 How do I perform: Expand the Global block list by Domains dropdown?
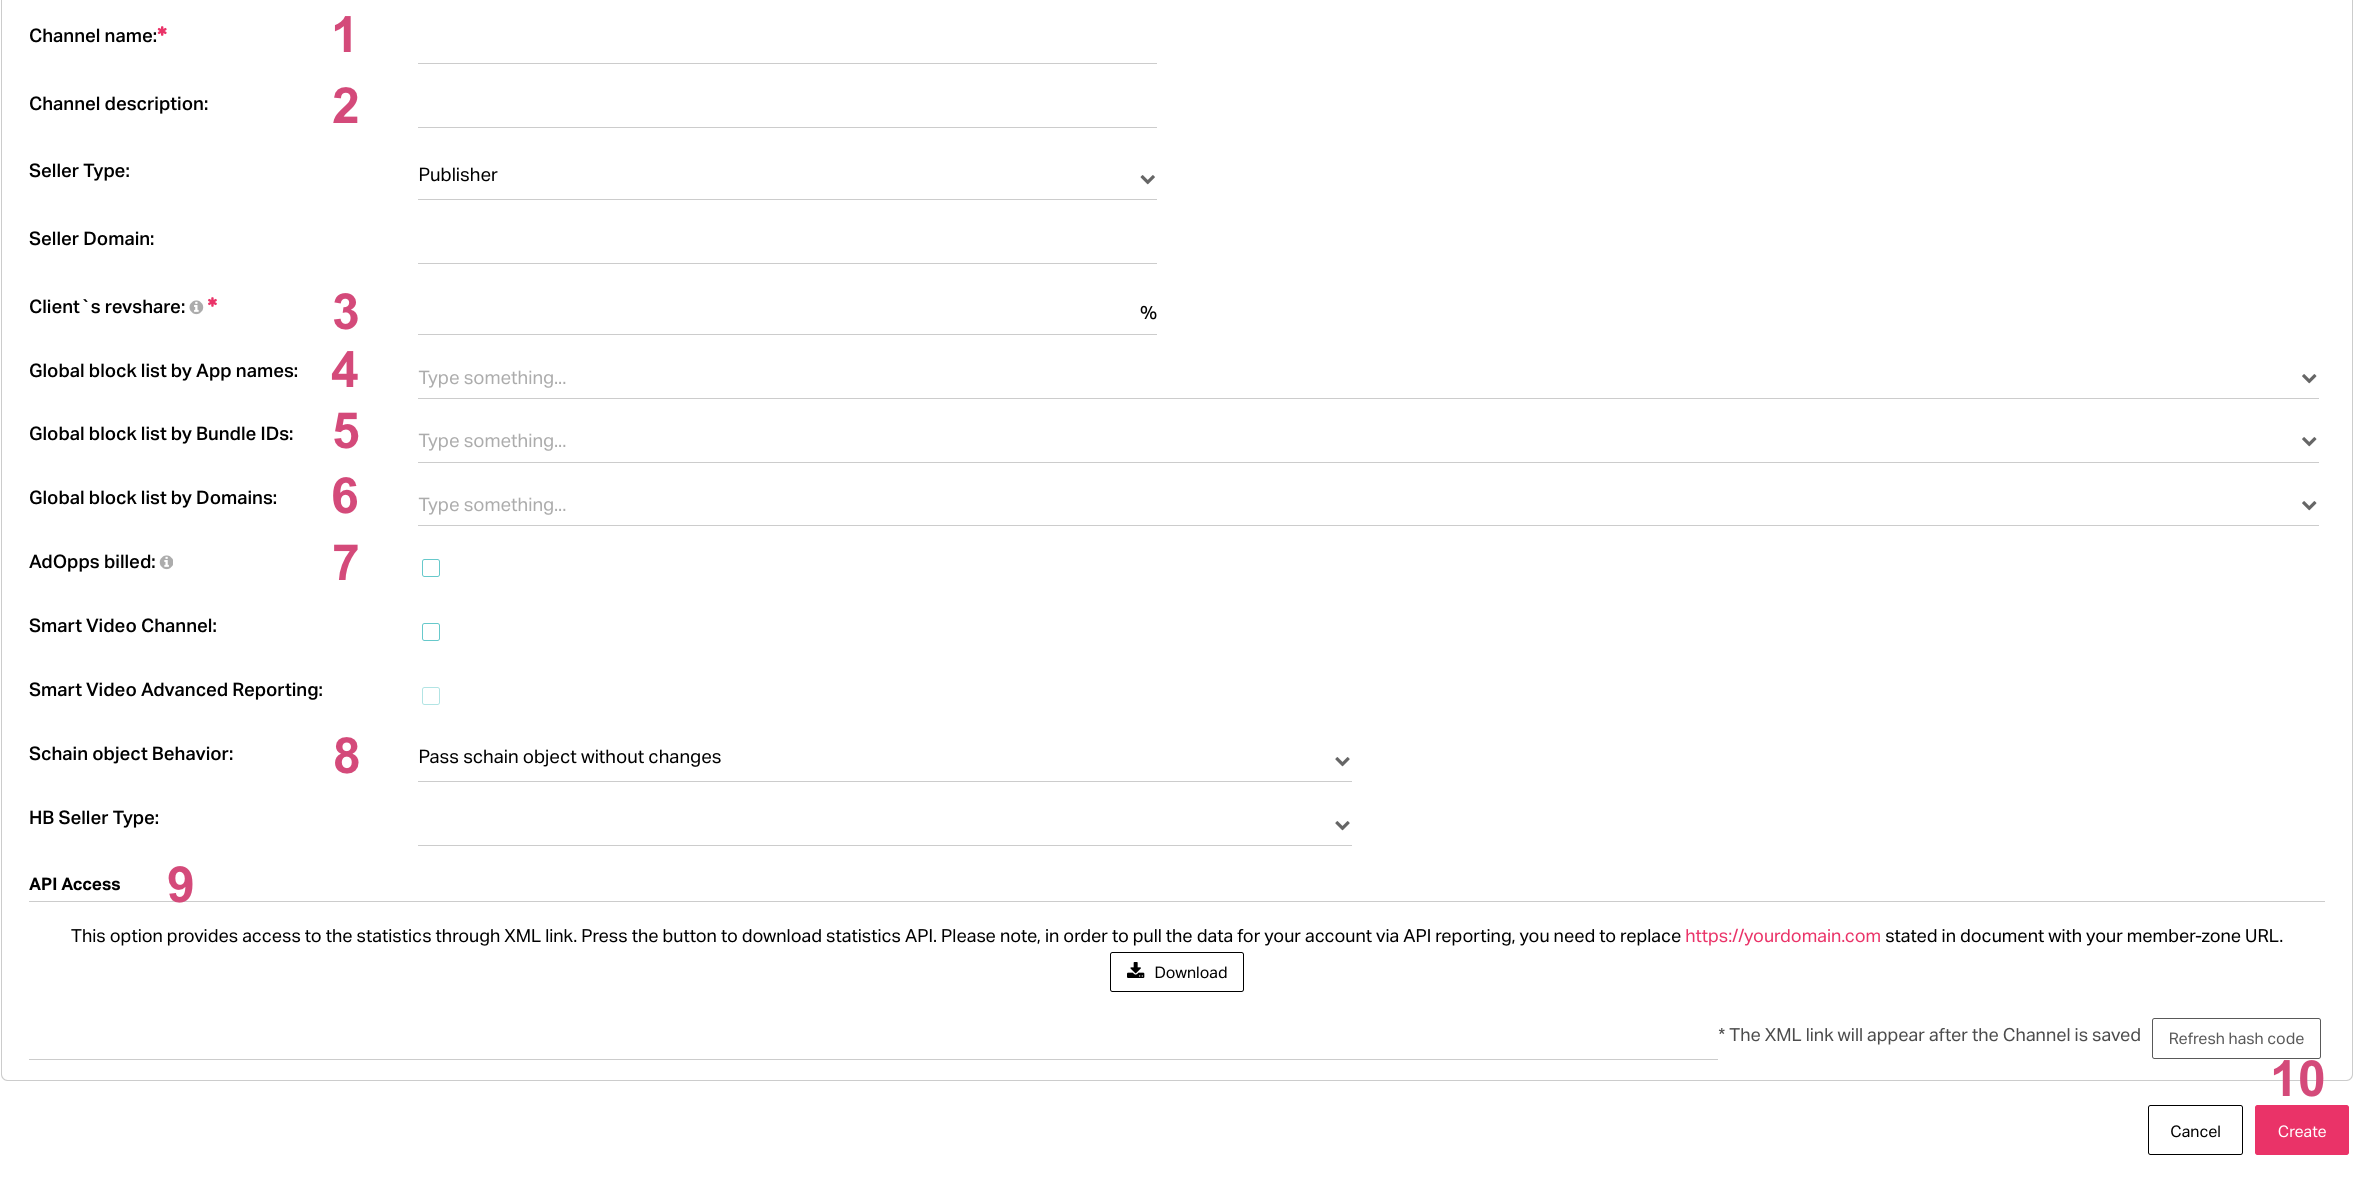click(x=1368, y=505)
